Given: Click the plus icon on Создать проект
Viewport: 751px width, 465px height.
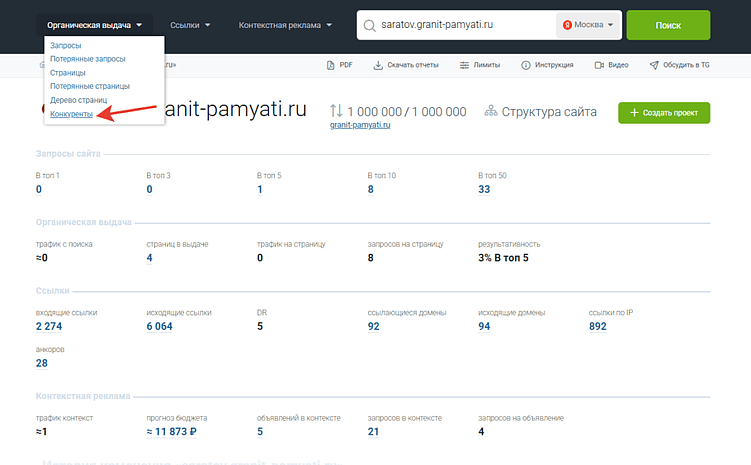Looking at the screenshot, I should click(x=634, y=113).
